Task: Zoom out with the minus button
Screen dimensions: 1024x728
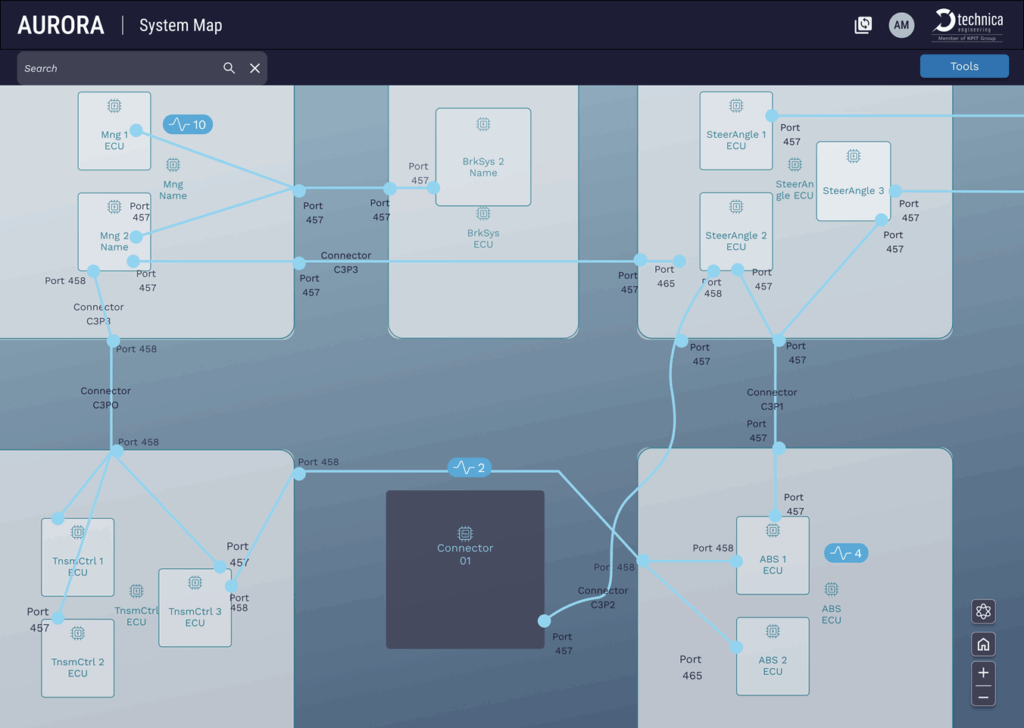Action: 983,696
